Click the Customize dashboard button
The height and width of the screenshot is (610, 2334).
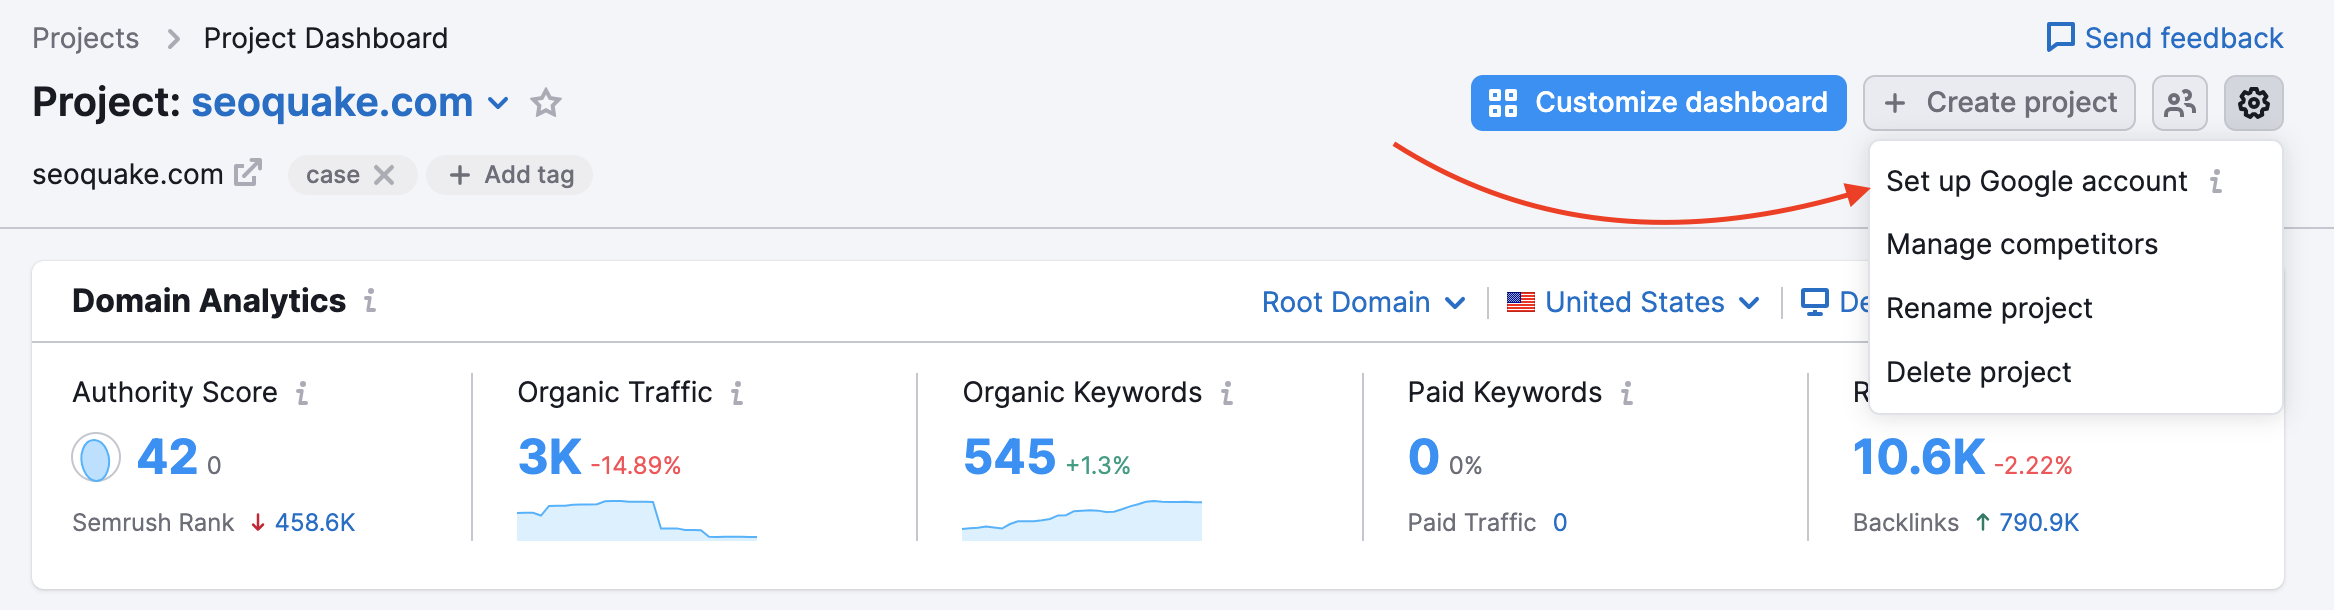tap(1658, 103)
